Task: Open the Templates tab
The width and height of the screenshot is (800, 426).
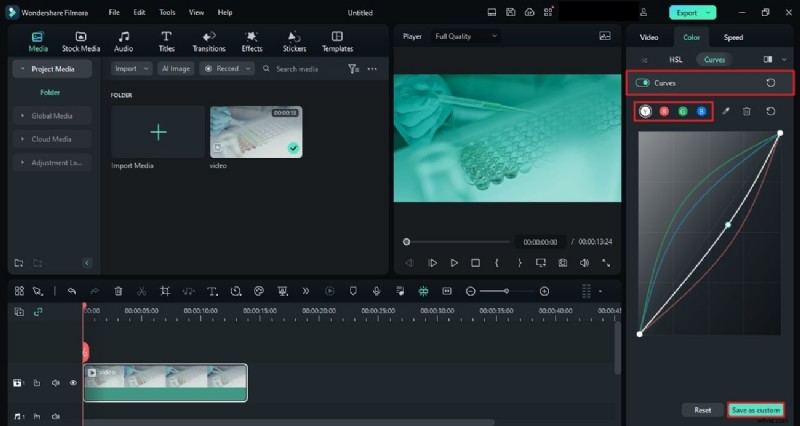Action: 337,42
